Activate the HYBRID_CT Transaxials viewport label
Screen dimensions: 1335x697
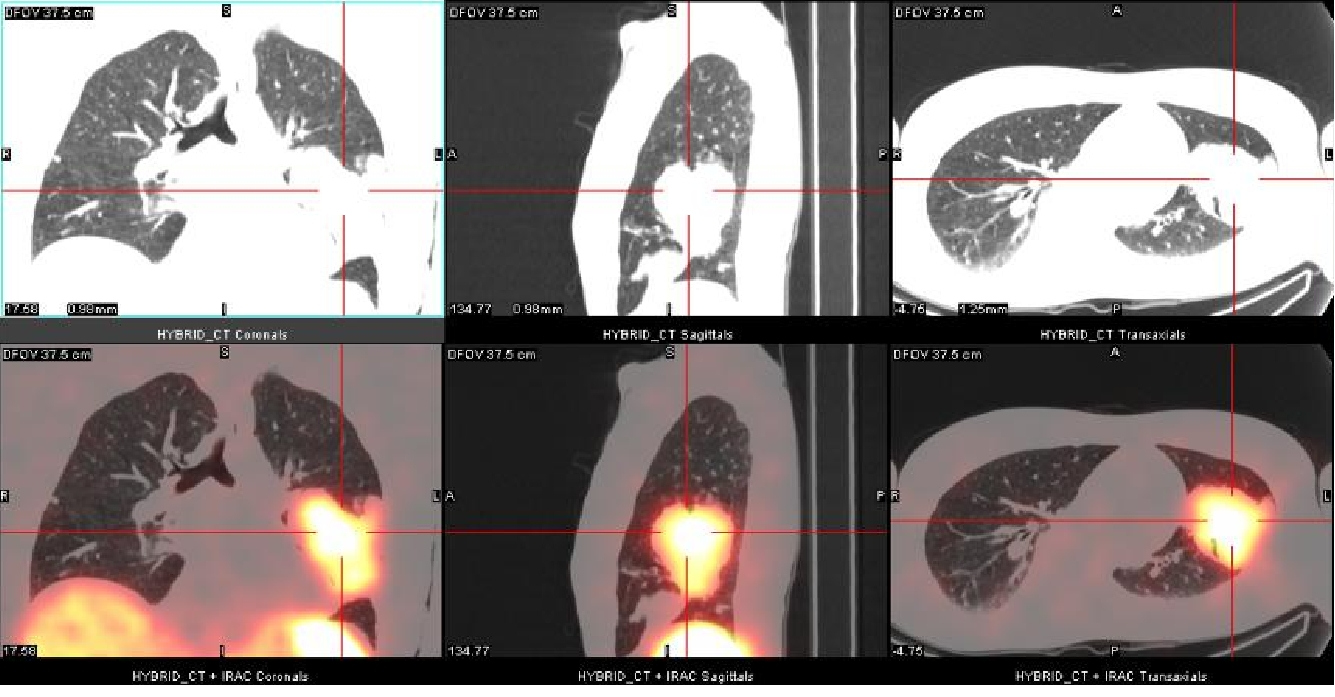click(1112, 335)
